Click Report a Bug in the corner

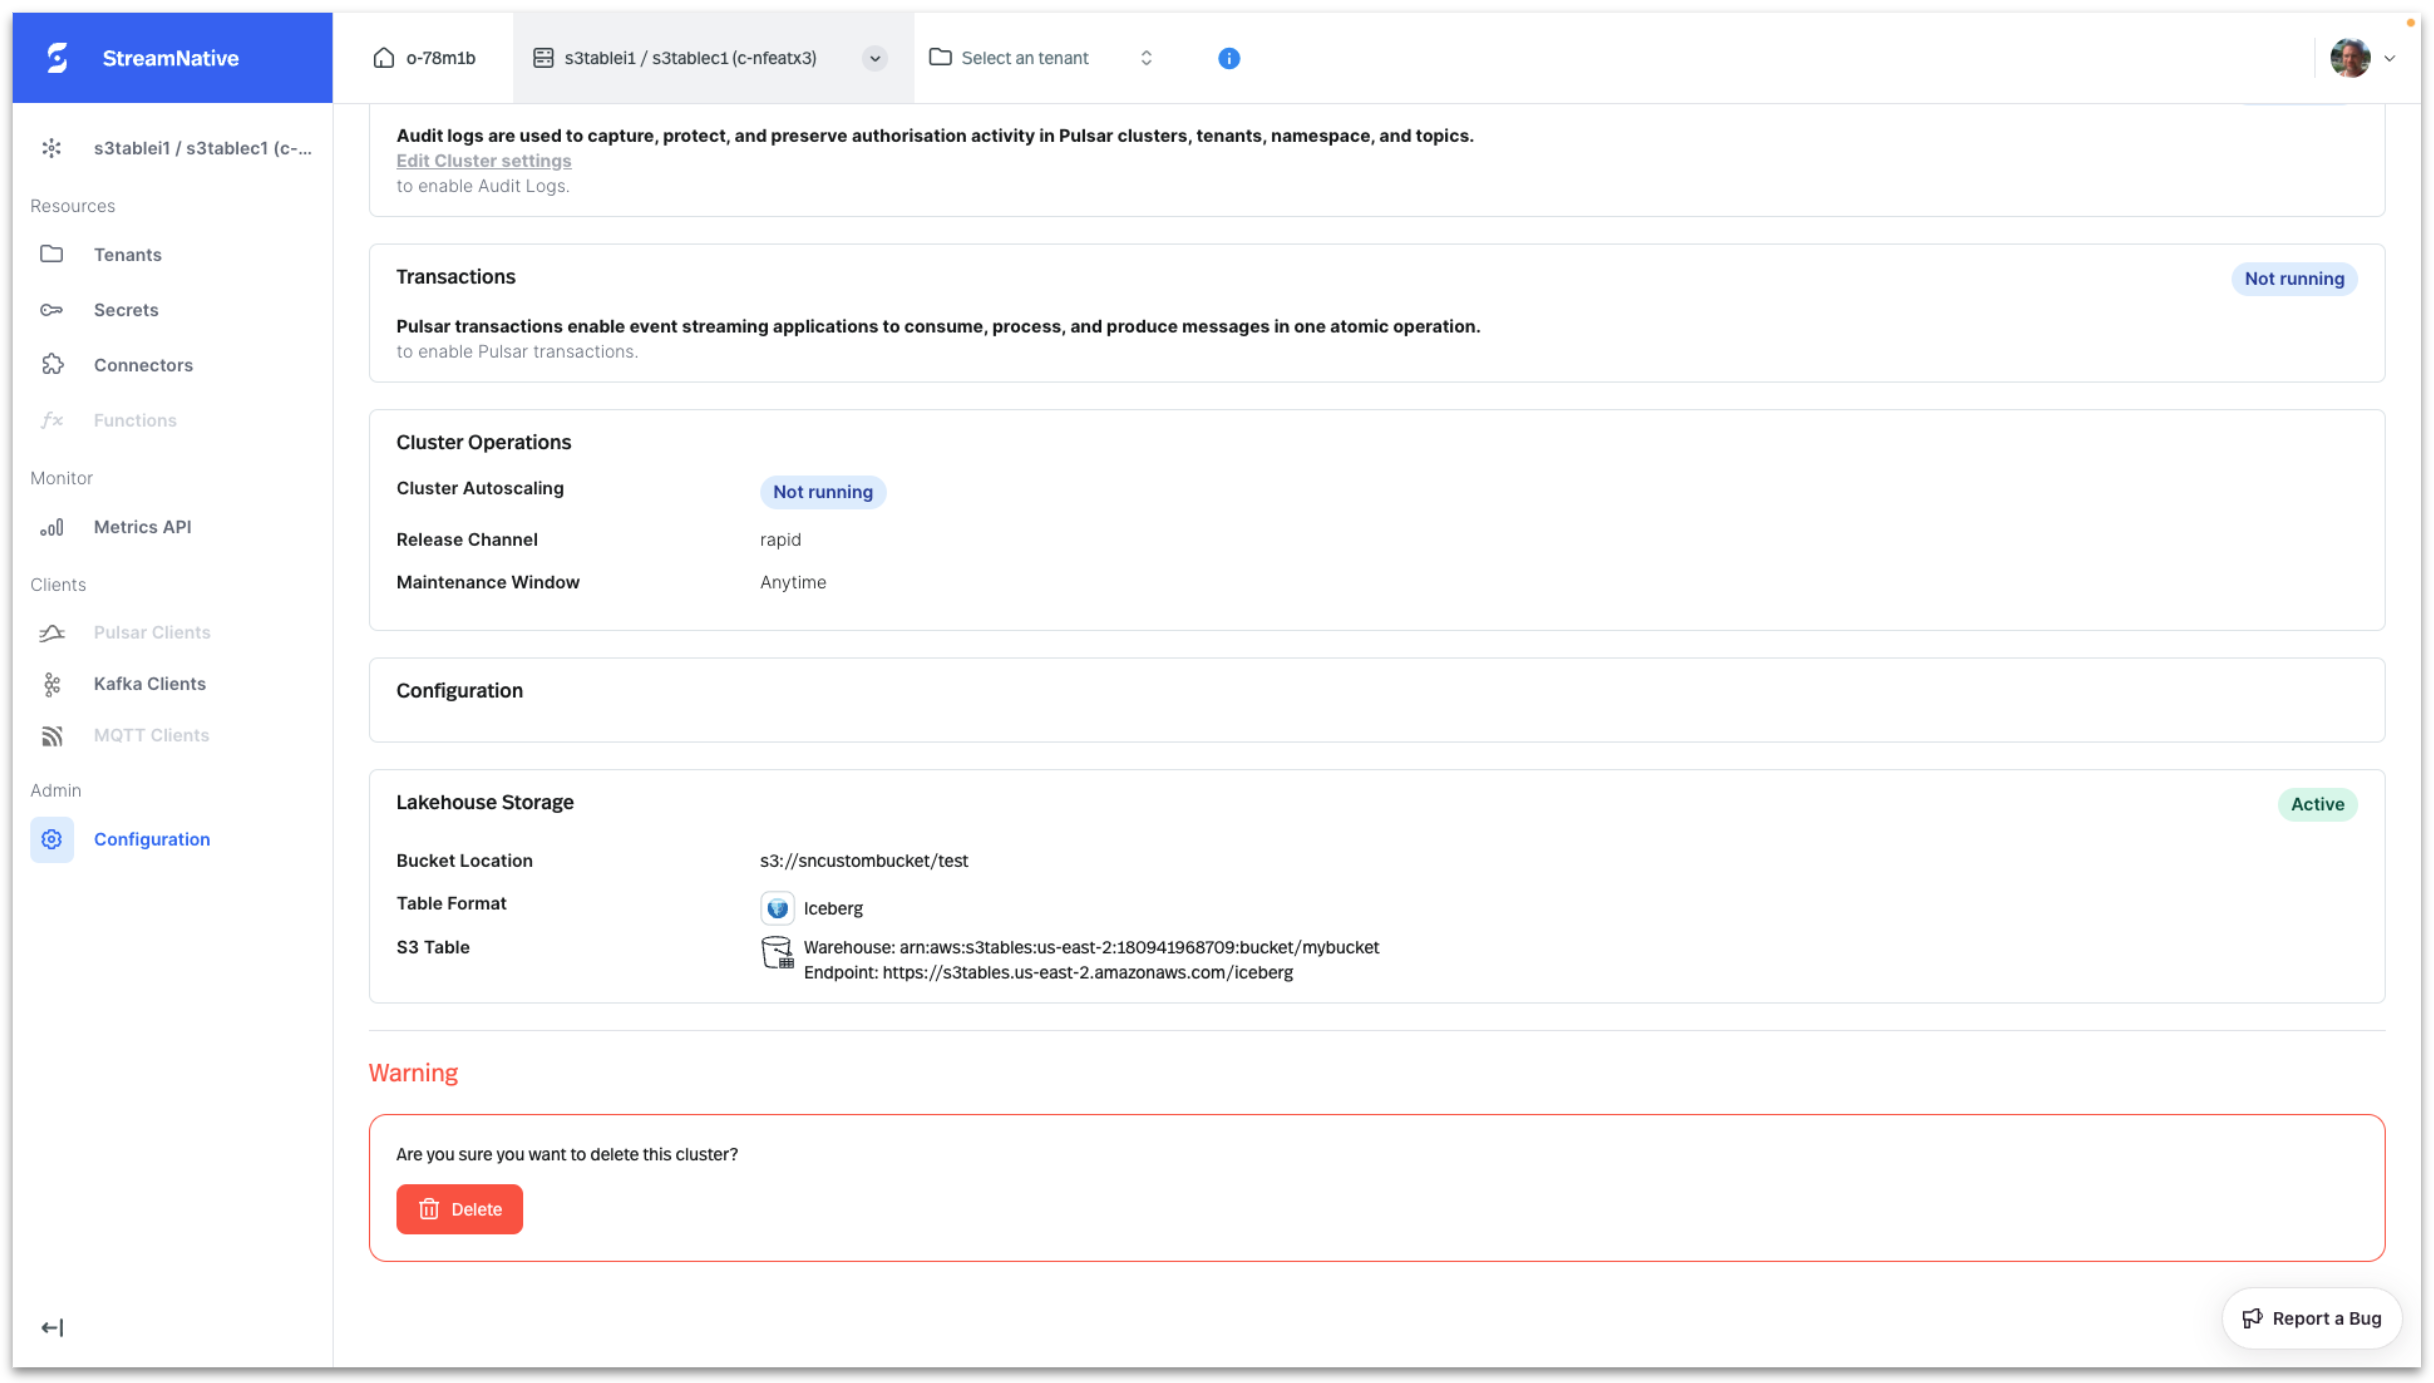tap(2310, 1318)
